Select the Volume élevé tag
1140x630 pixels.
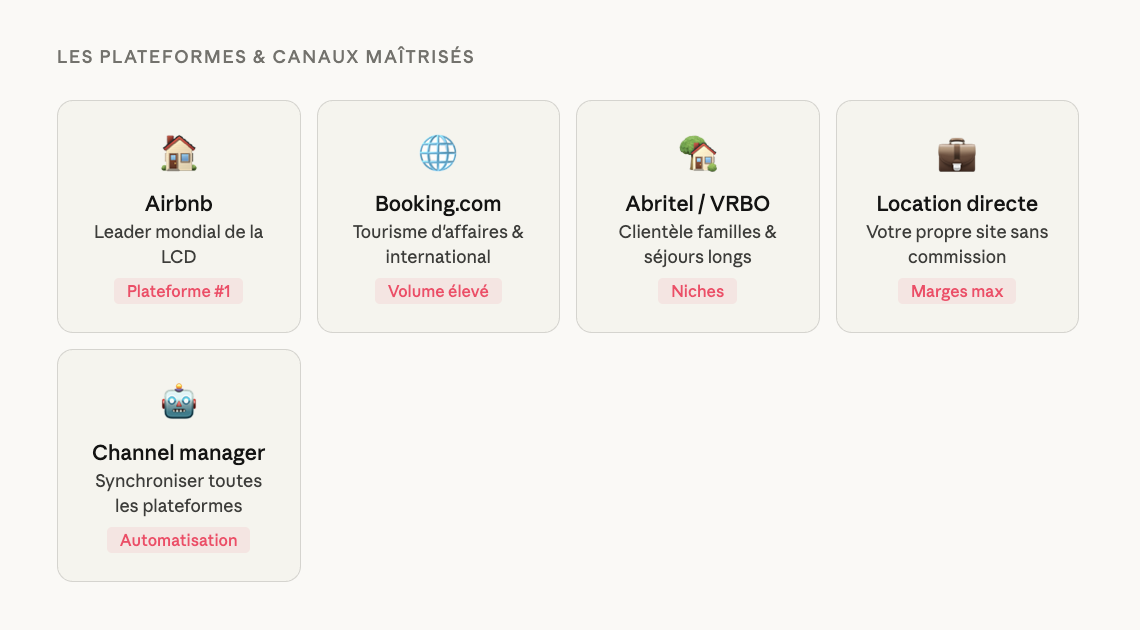click(438, 291)
